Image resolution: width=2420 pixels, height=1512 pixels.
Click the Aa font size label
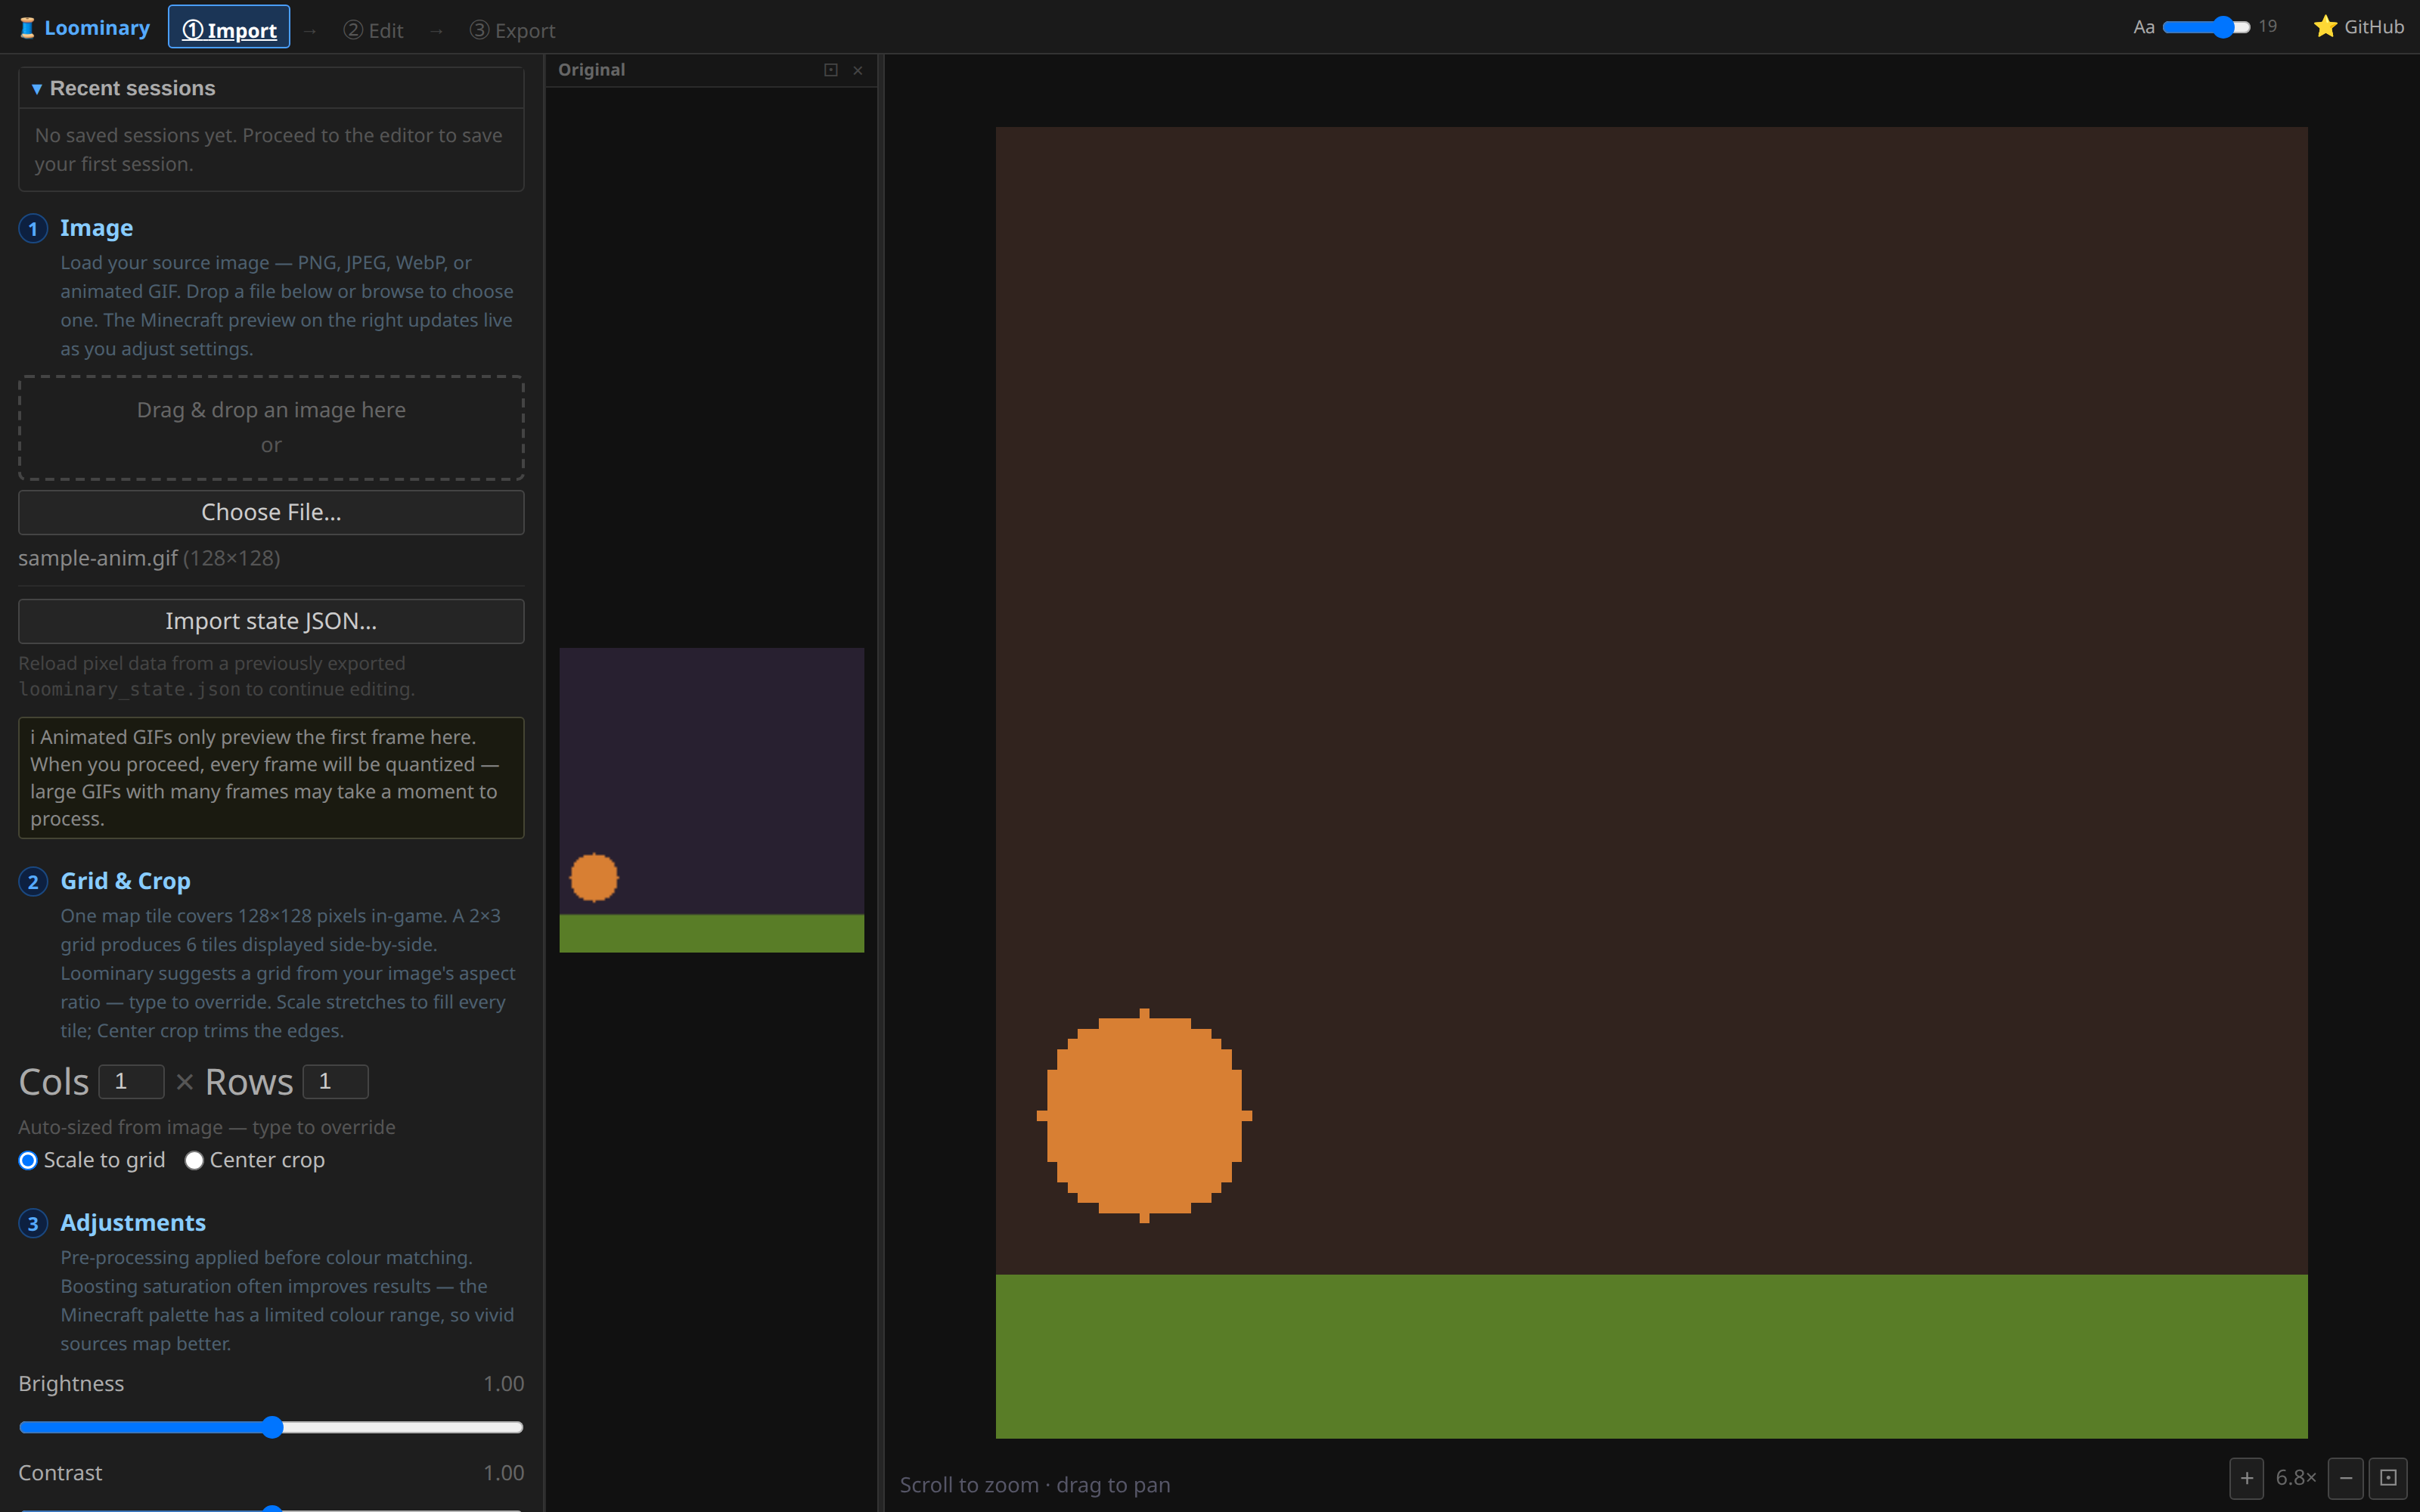tap(2143, 27)
